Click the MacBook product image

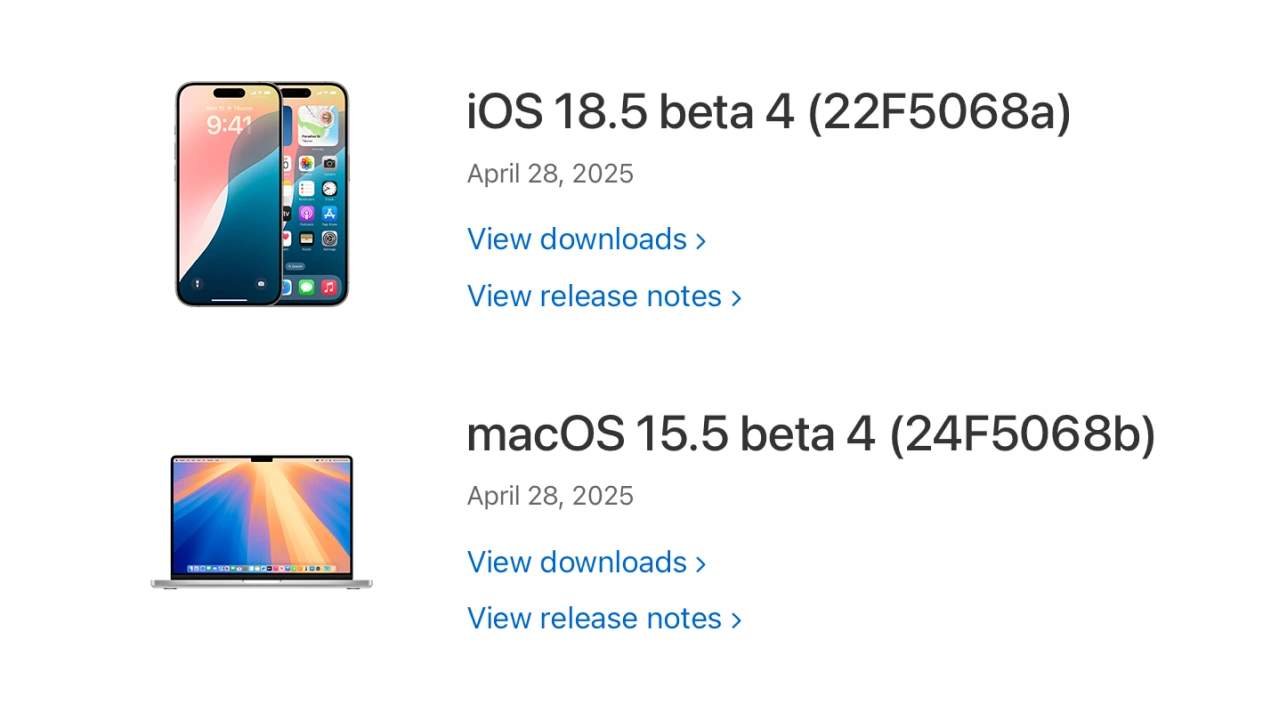(261, 520)
